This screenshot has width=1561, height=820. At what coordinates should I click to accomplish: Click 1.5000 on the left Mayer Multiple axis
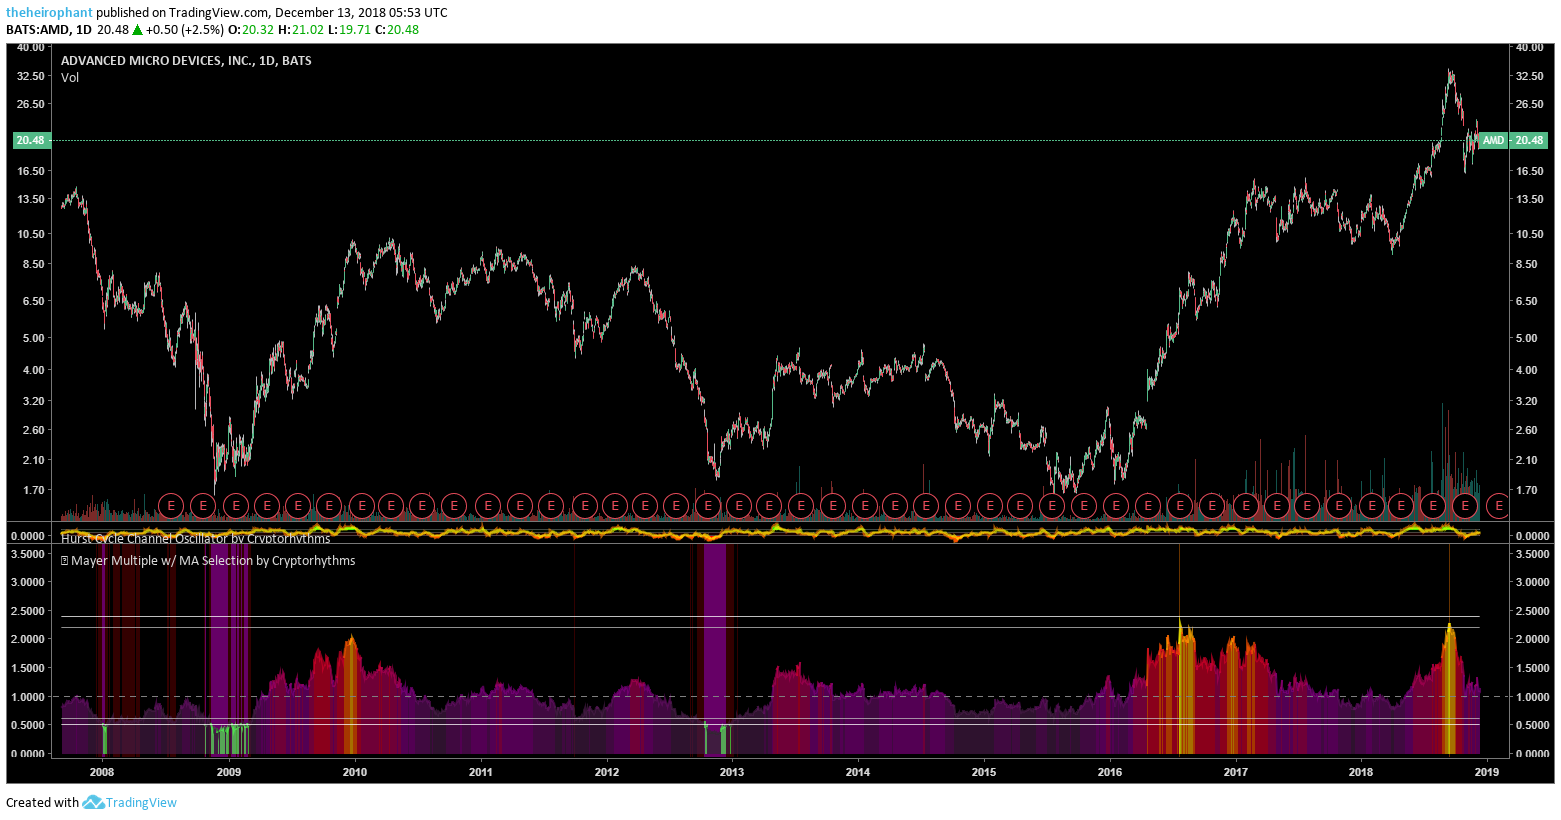coord(28,668)
